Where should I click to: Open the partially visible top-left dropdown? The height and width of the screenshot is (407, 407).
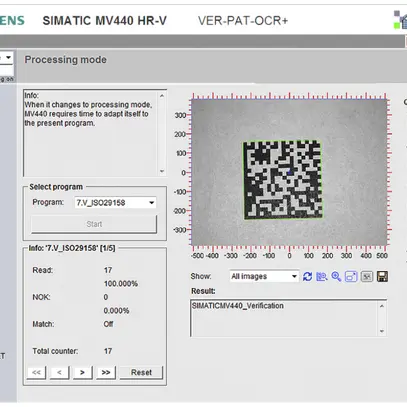[x=6, y=58]
